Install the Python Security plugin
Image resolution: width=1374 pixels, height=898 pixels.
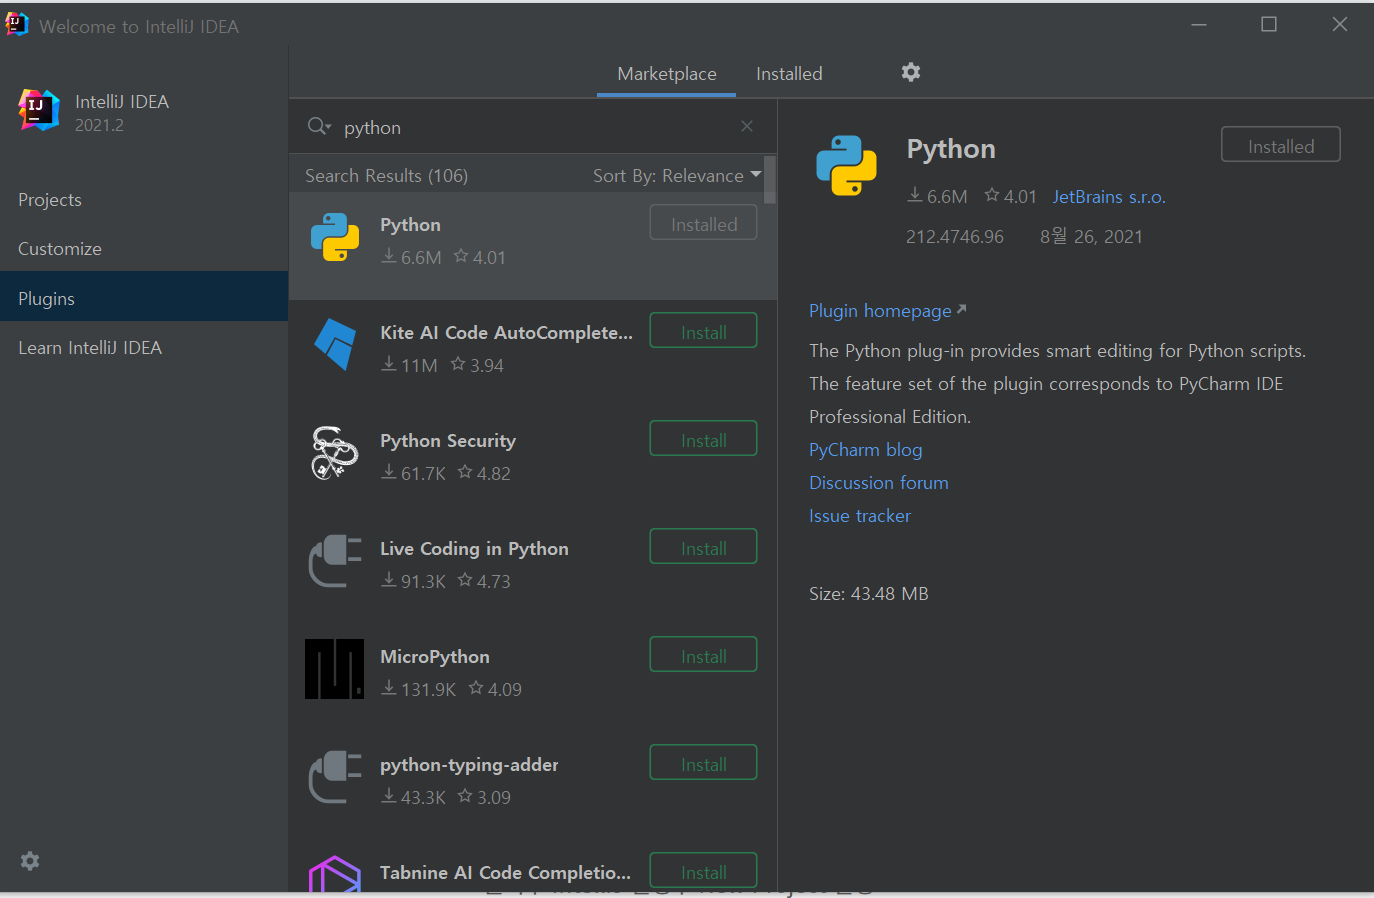tap(703, 439)
